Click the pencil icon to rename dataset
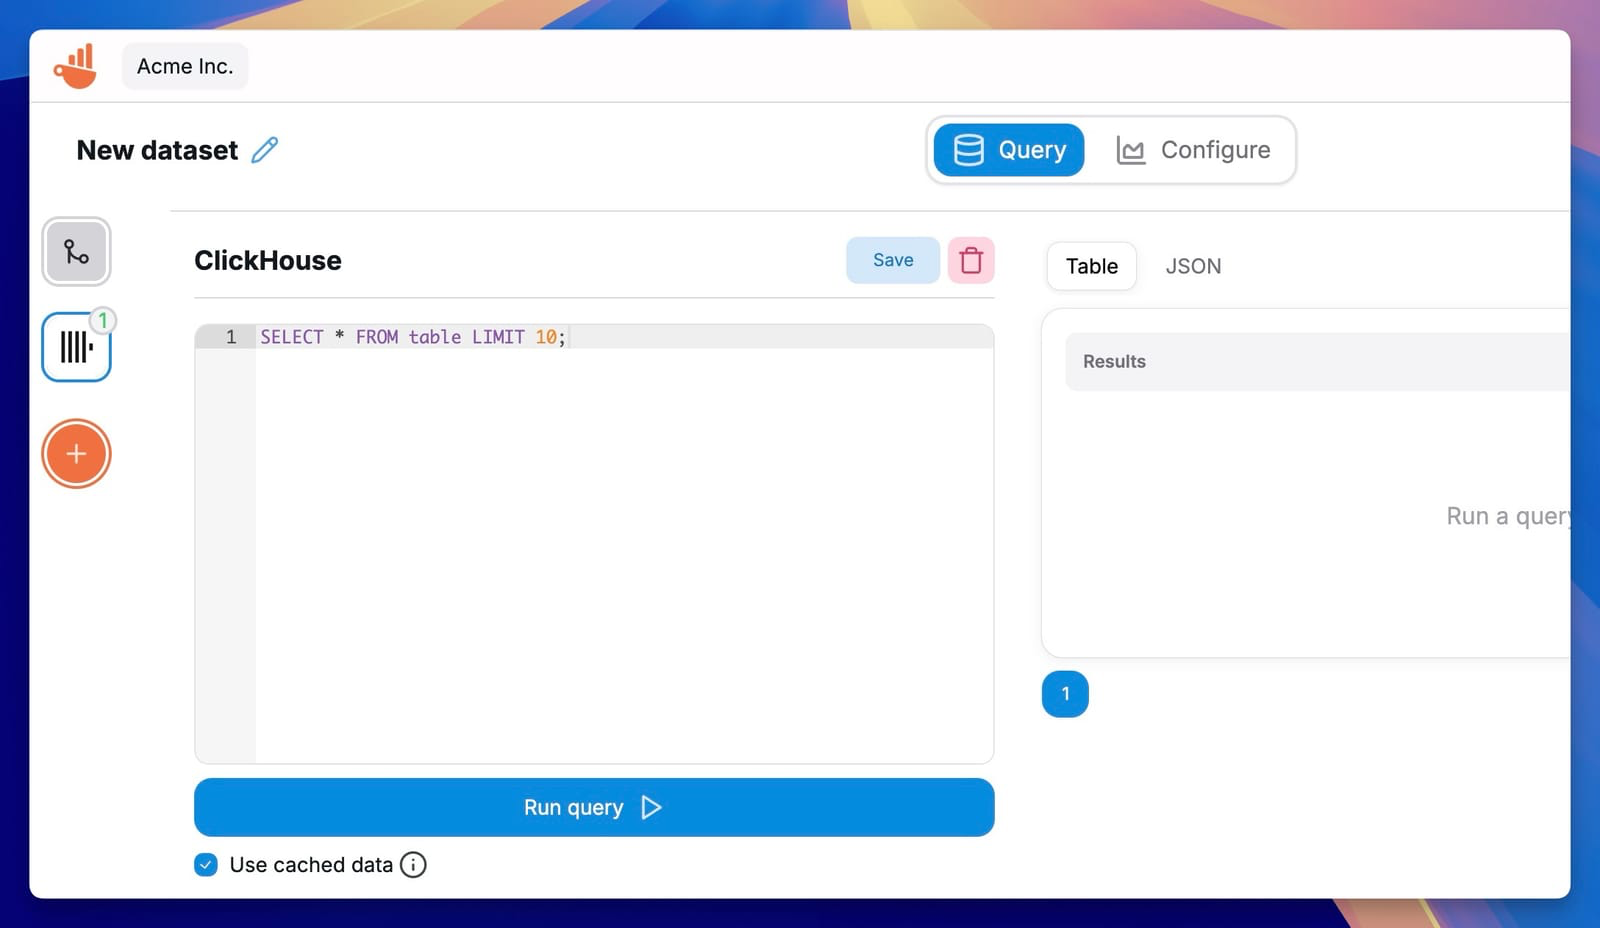Viewport: 1600px width, 928px height. [263, 150]
